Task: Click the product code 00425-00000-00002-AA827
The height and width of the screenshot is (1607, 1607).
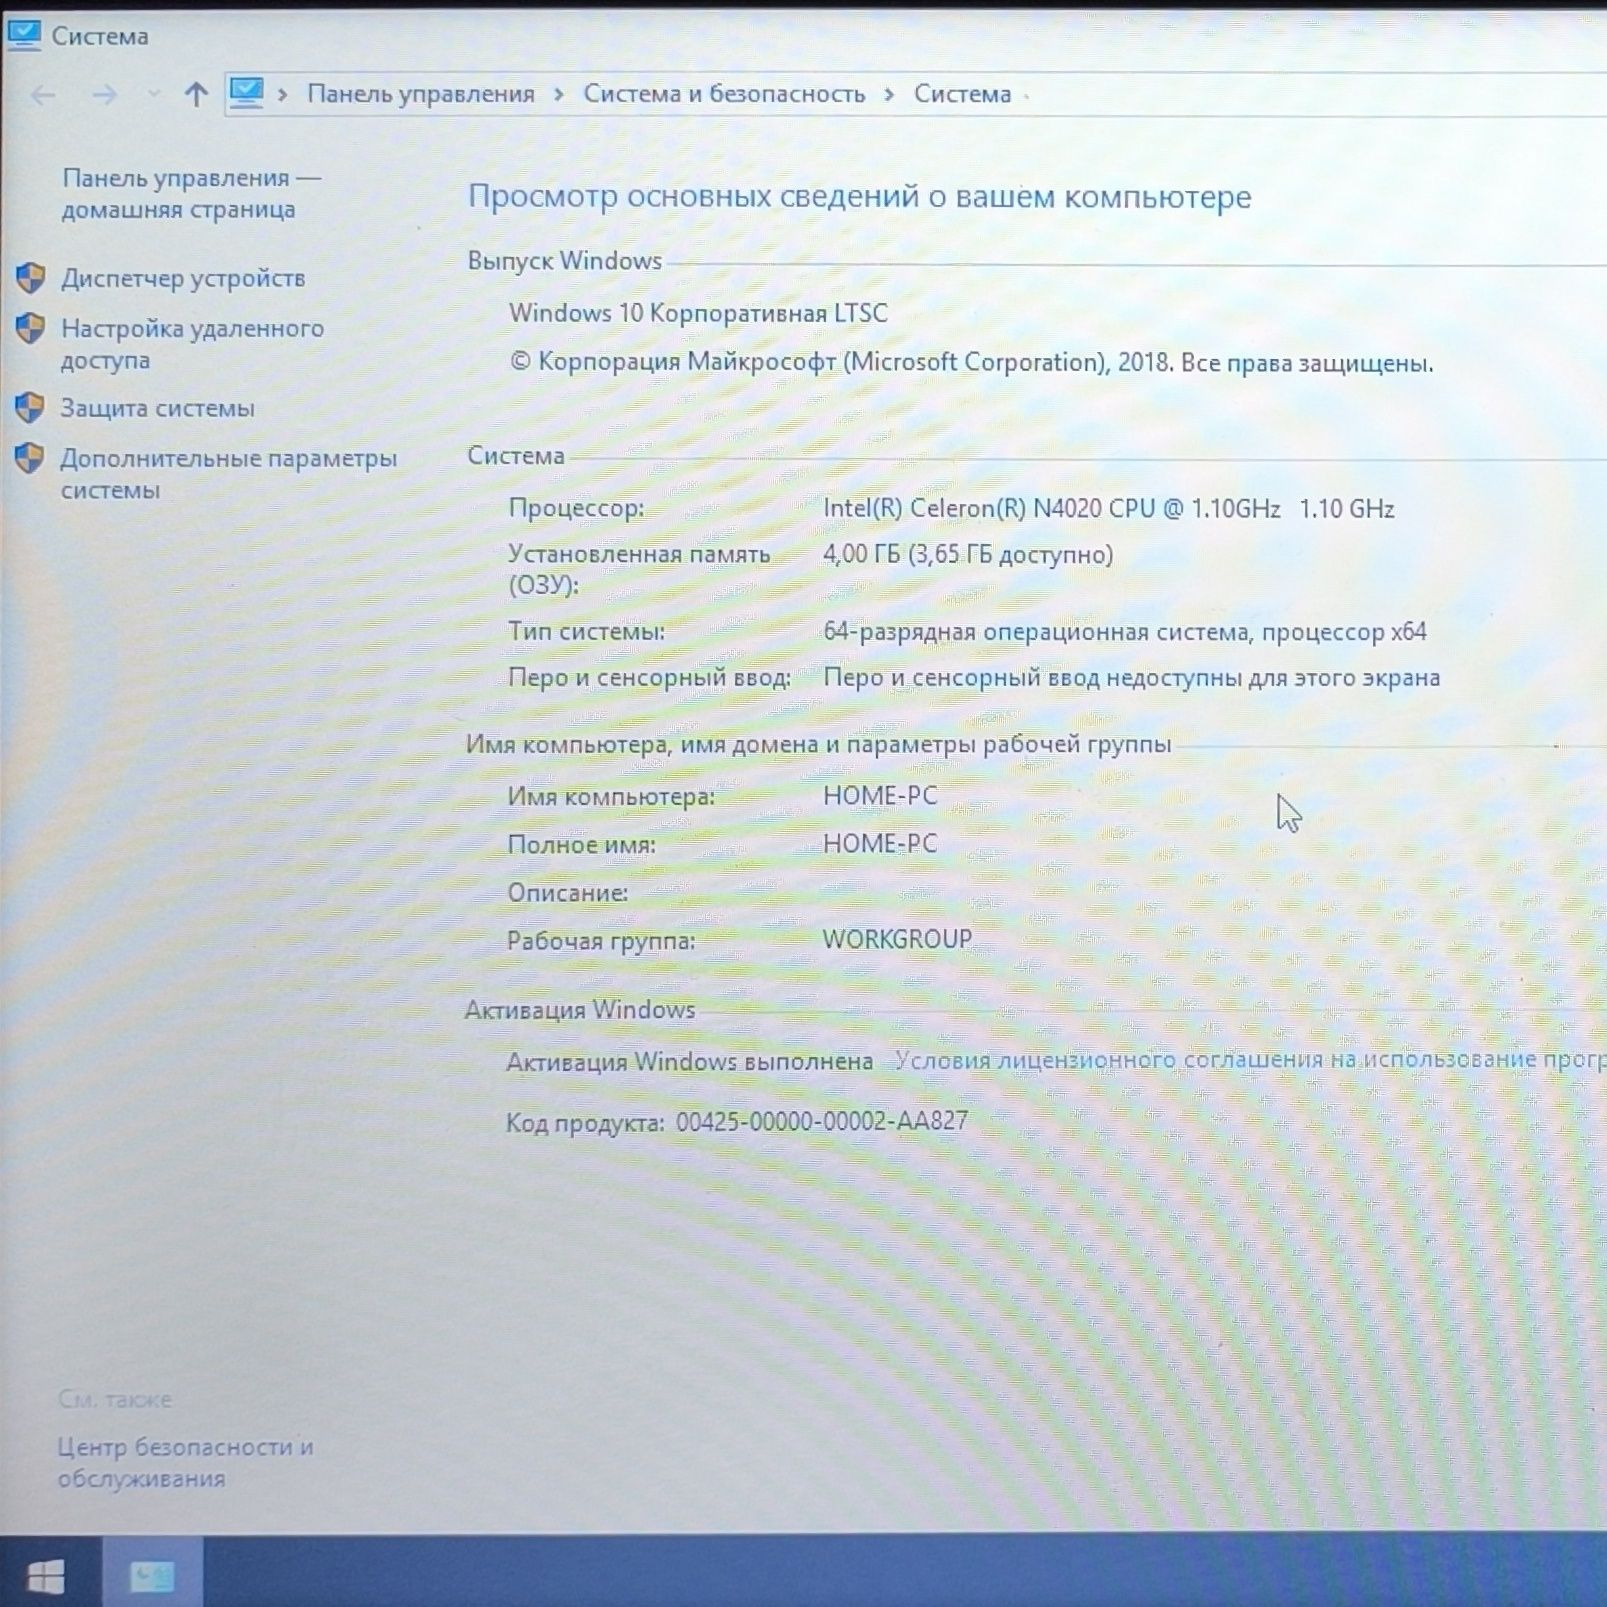Action: [x=822, y=1121]
